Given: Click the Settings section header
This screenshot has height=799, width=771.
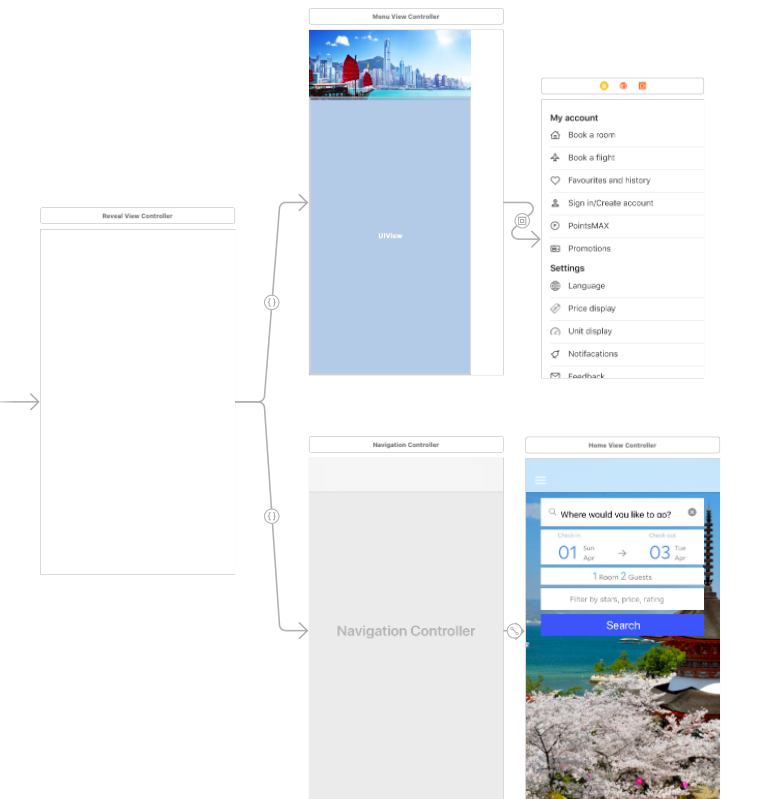Looking at the screenshot, I should coord(567,268).
